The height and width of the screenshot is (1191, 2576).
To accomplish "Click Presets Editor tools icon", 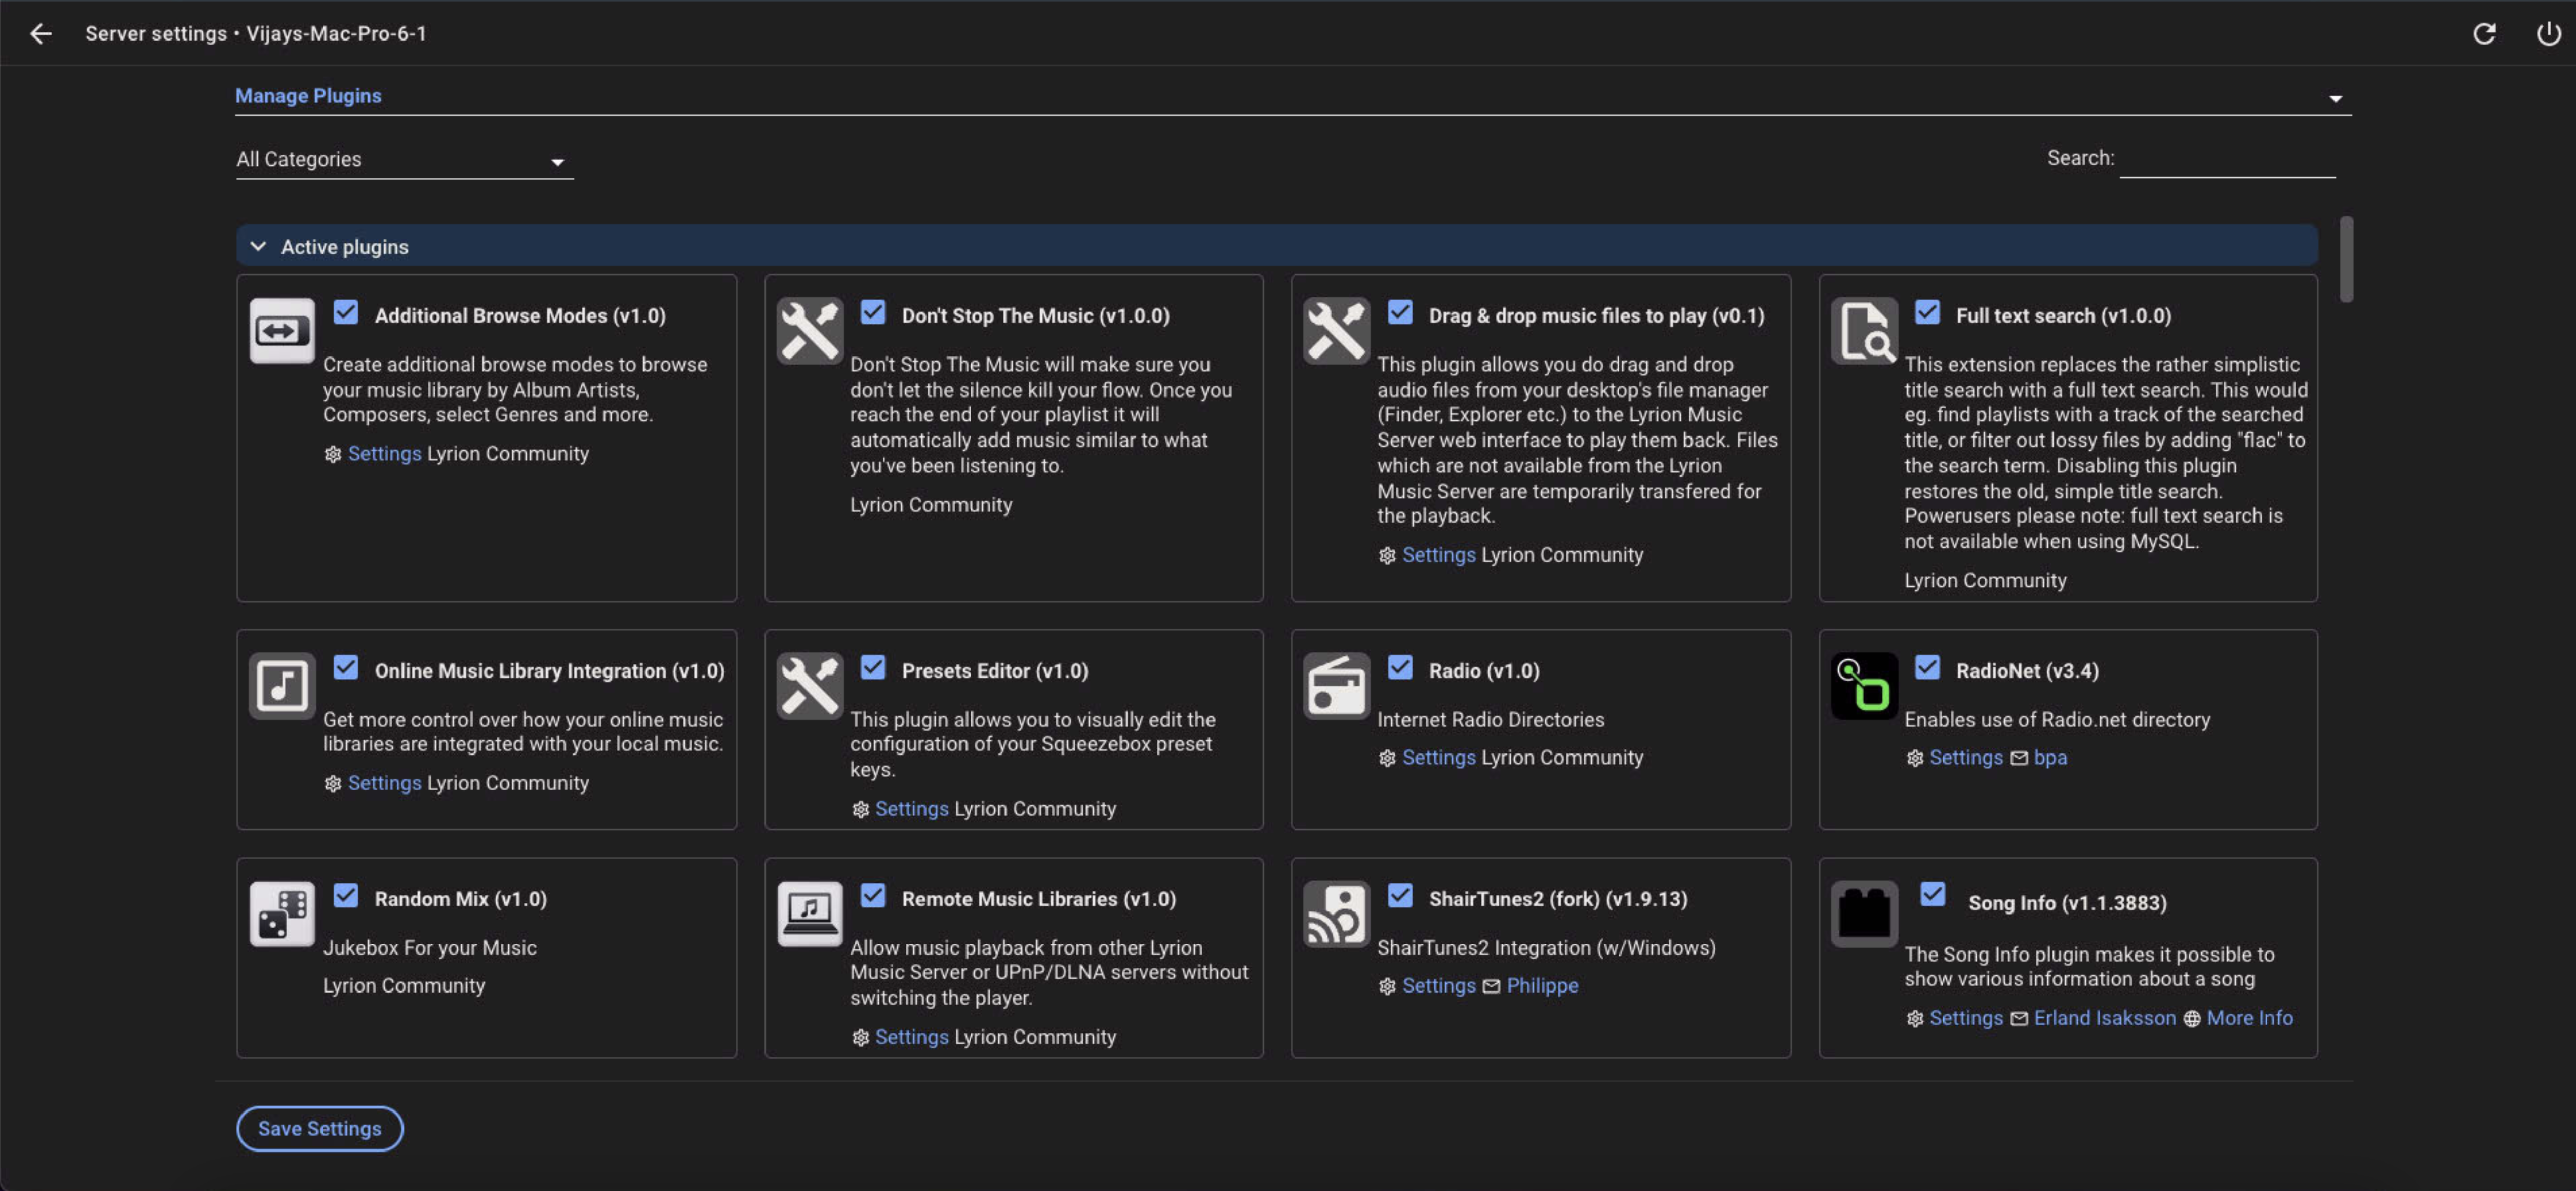I will 809,685.
